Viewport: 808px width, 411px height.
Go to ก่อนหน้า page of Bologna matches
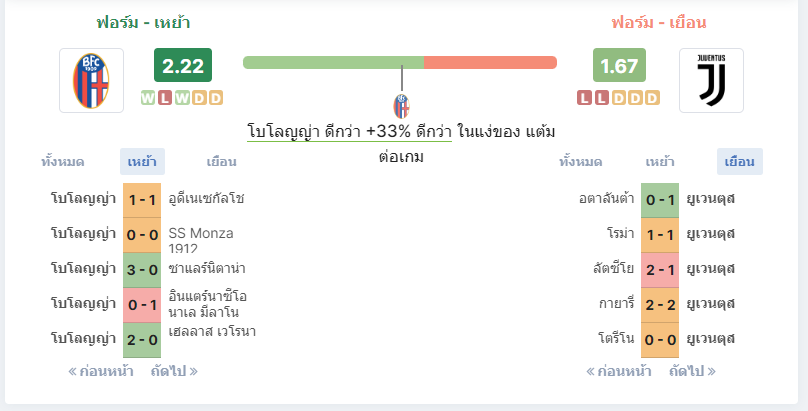tap(100, 371)
